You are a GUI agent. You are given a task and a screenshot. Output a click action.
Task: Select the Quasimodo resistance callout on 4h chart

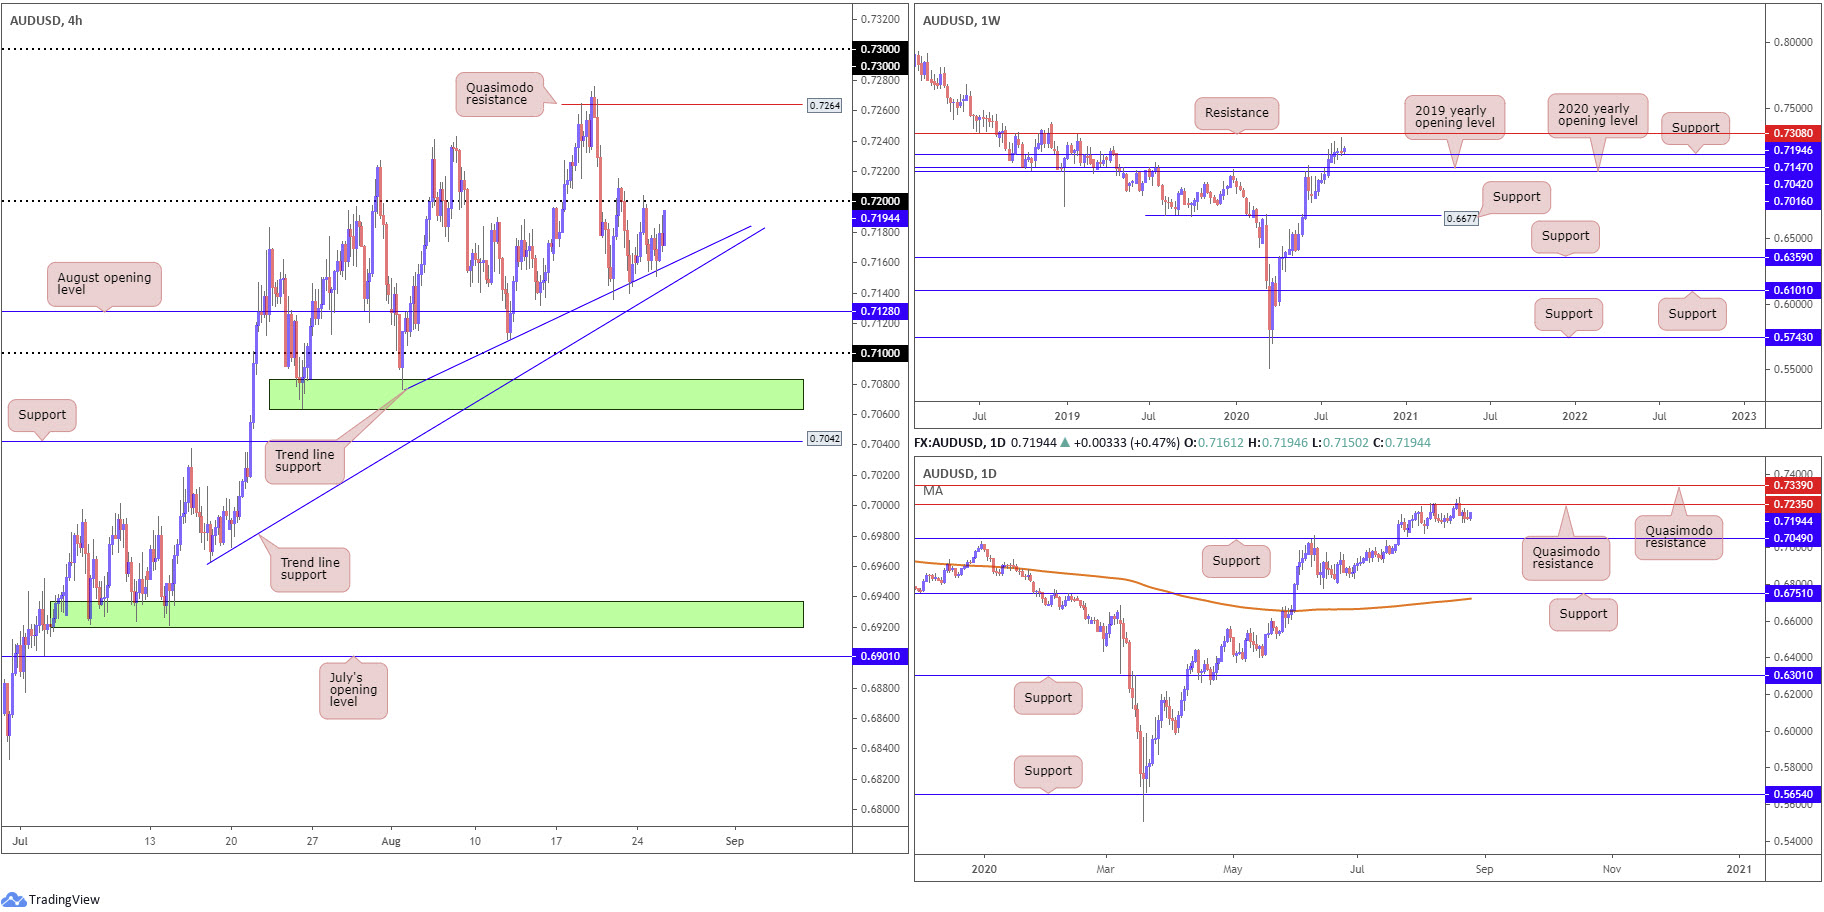500,94
